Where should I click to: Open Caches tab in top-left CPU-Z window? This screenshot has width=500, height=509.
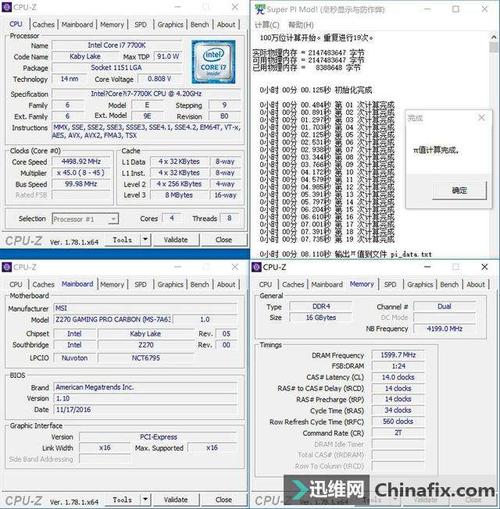[43, 25]
